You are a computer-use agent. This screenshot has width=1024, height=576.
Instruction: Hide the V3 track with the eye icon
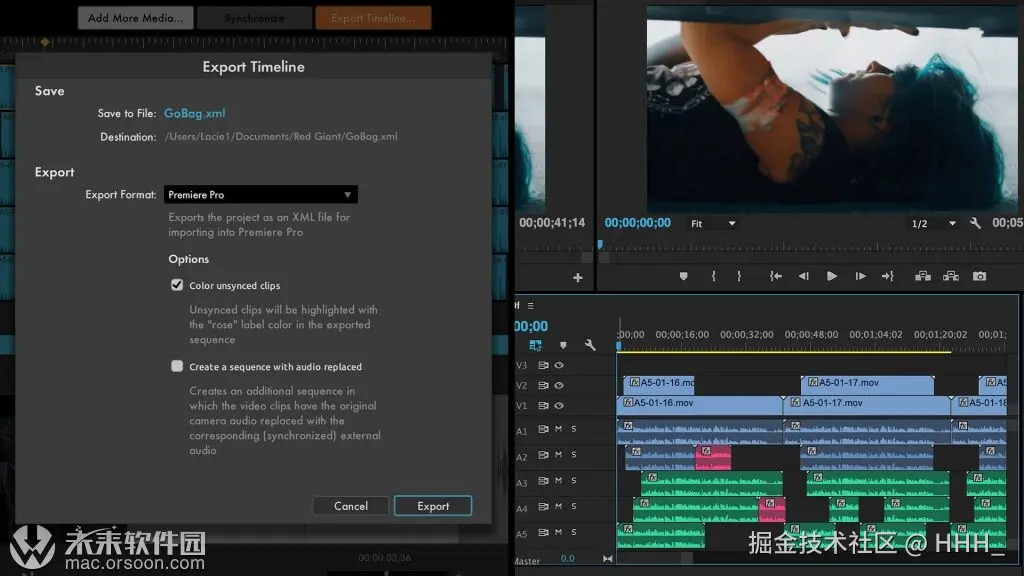click(559, 365)
